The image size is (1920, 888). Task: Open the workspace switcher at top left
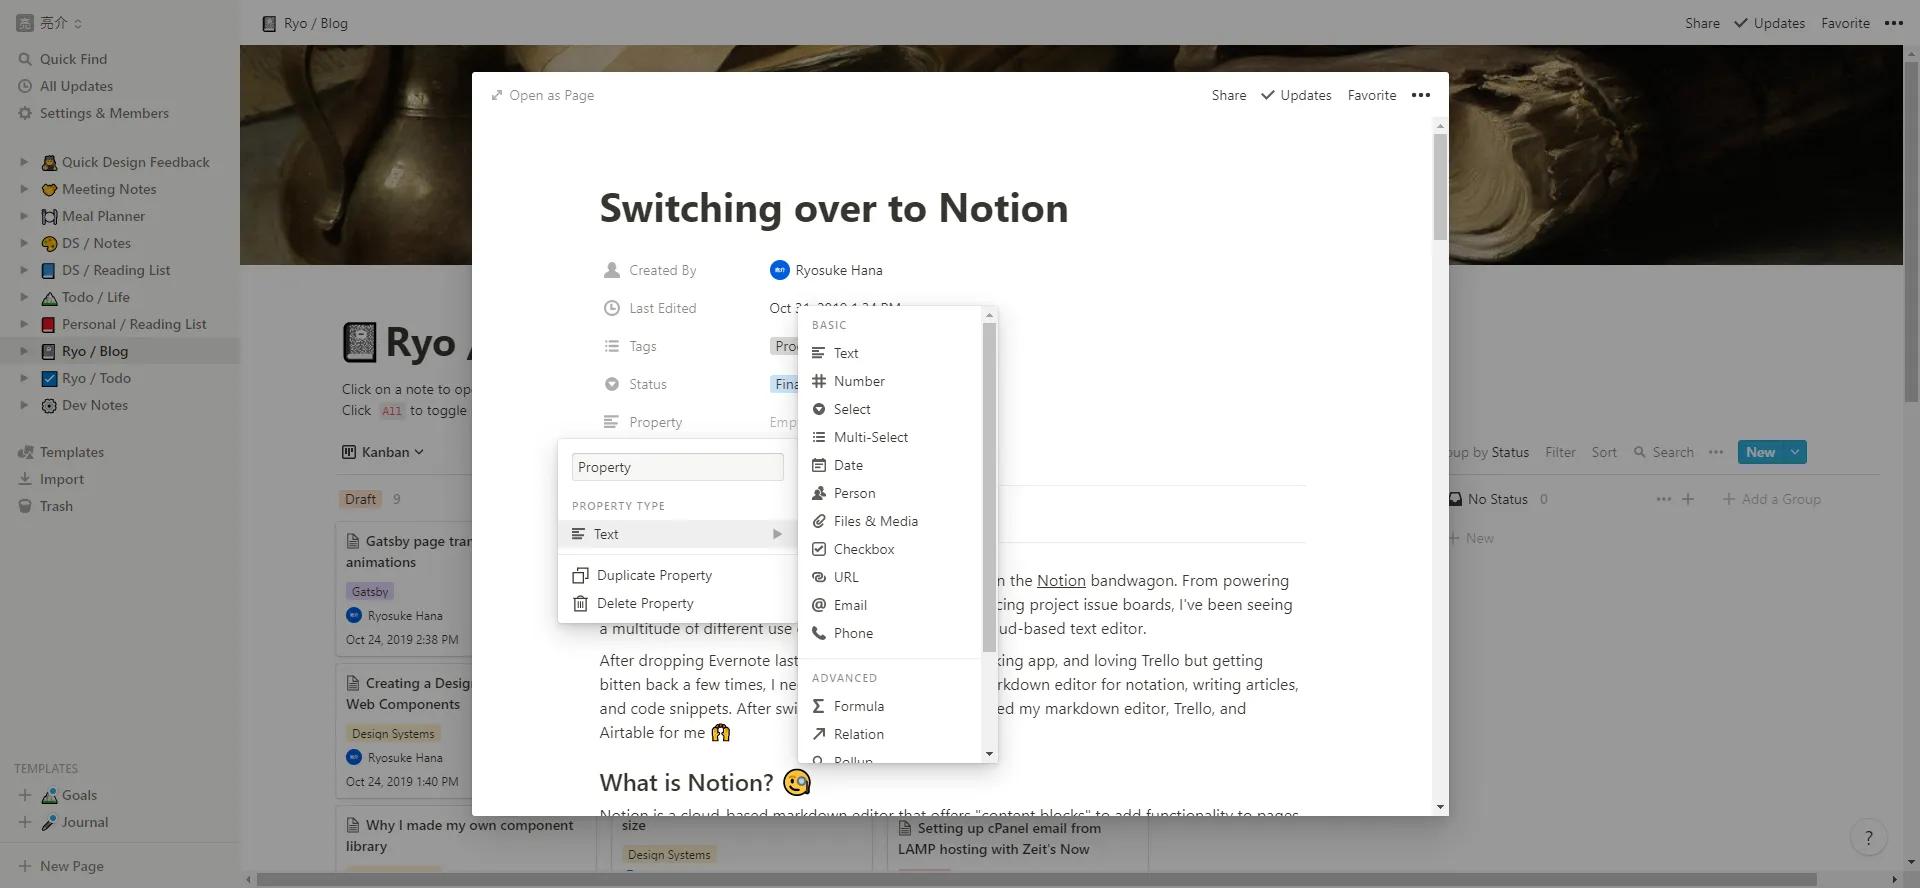(49, 23)
